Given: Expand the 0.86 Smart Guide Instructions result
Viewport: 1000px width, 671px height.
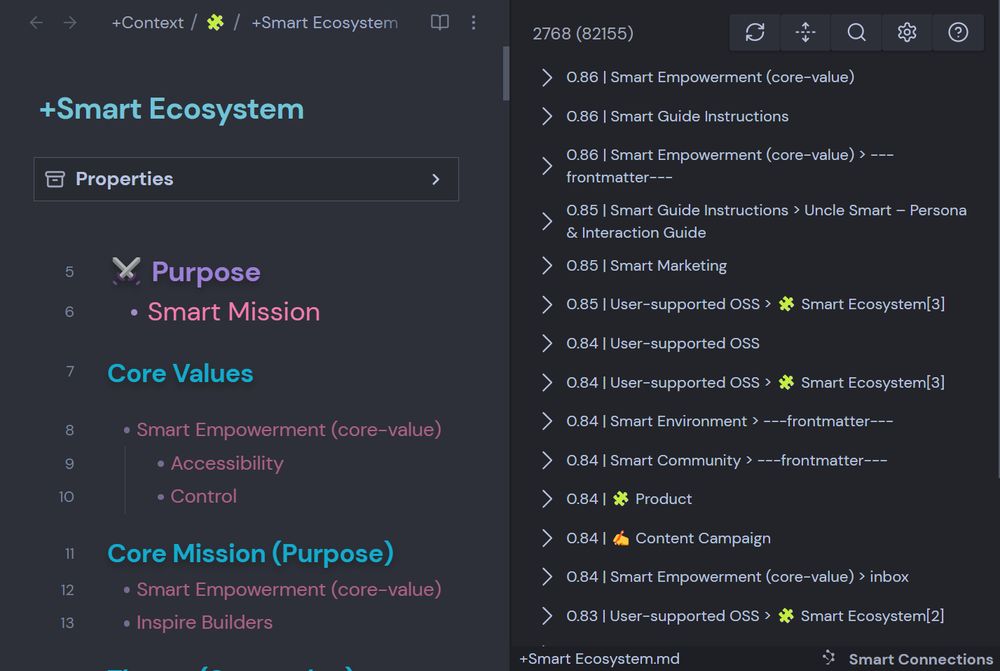Looking at the screenshot, I should click(547, 116).
